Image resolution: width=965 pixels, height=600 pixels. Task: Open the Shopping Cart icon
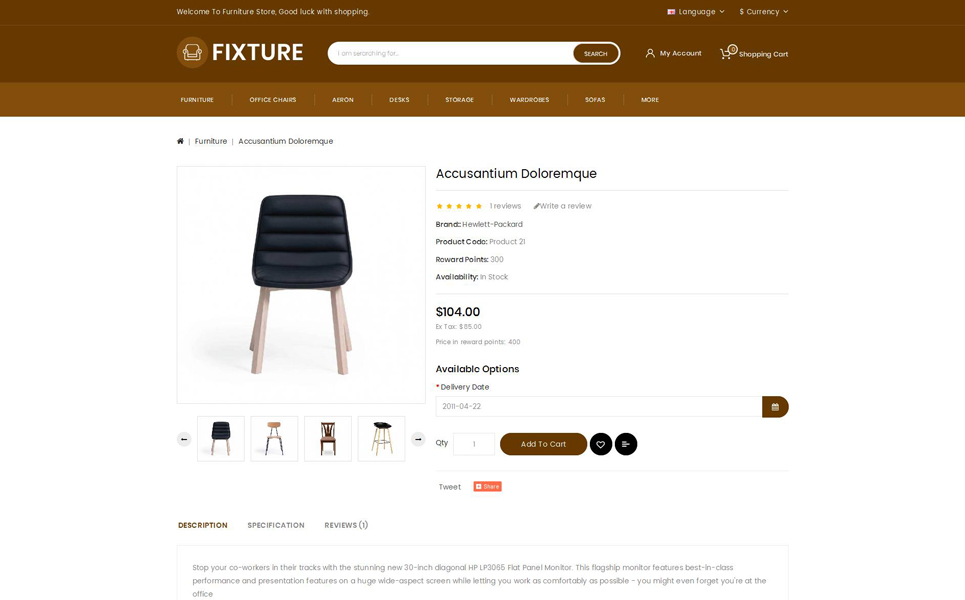pos(727,53)
